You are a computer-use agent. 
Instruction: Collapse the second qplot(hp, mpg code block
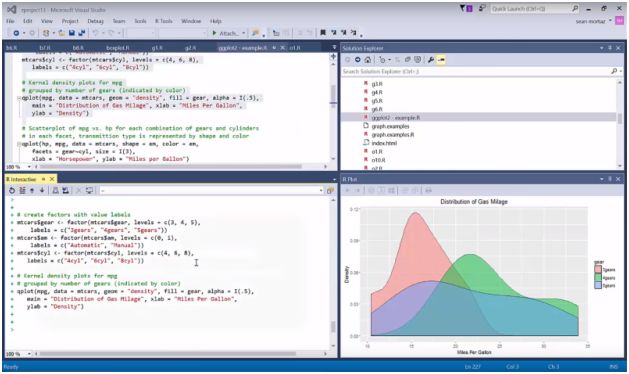[x=19, y=144]
